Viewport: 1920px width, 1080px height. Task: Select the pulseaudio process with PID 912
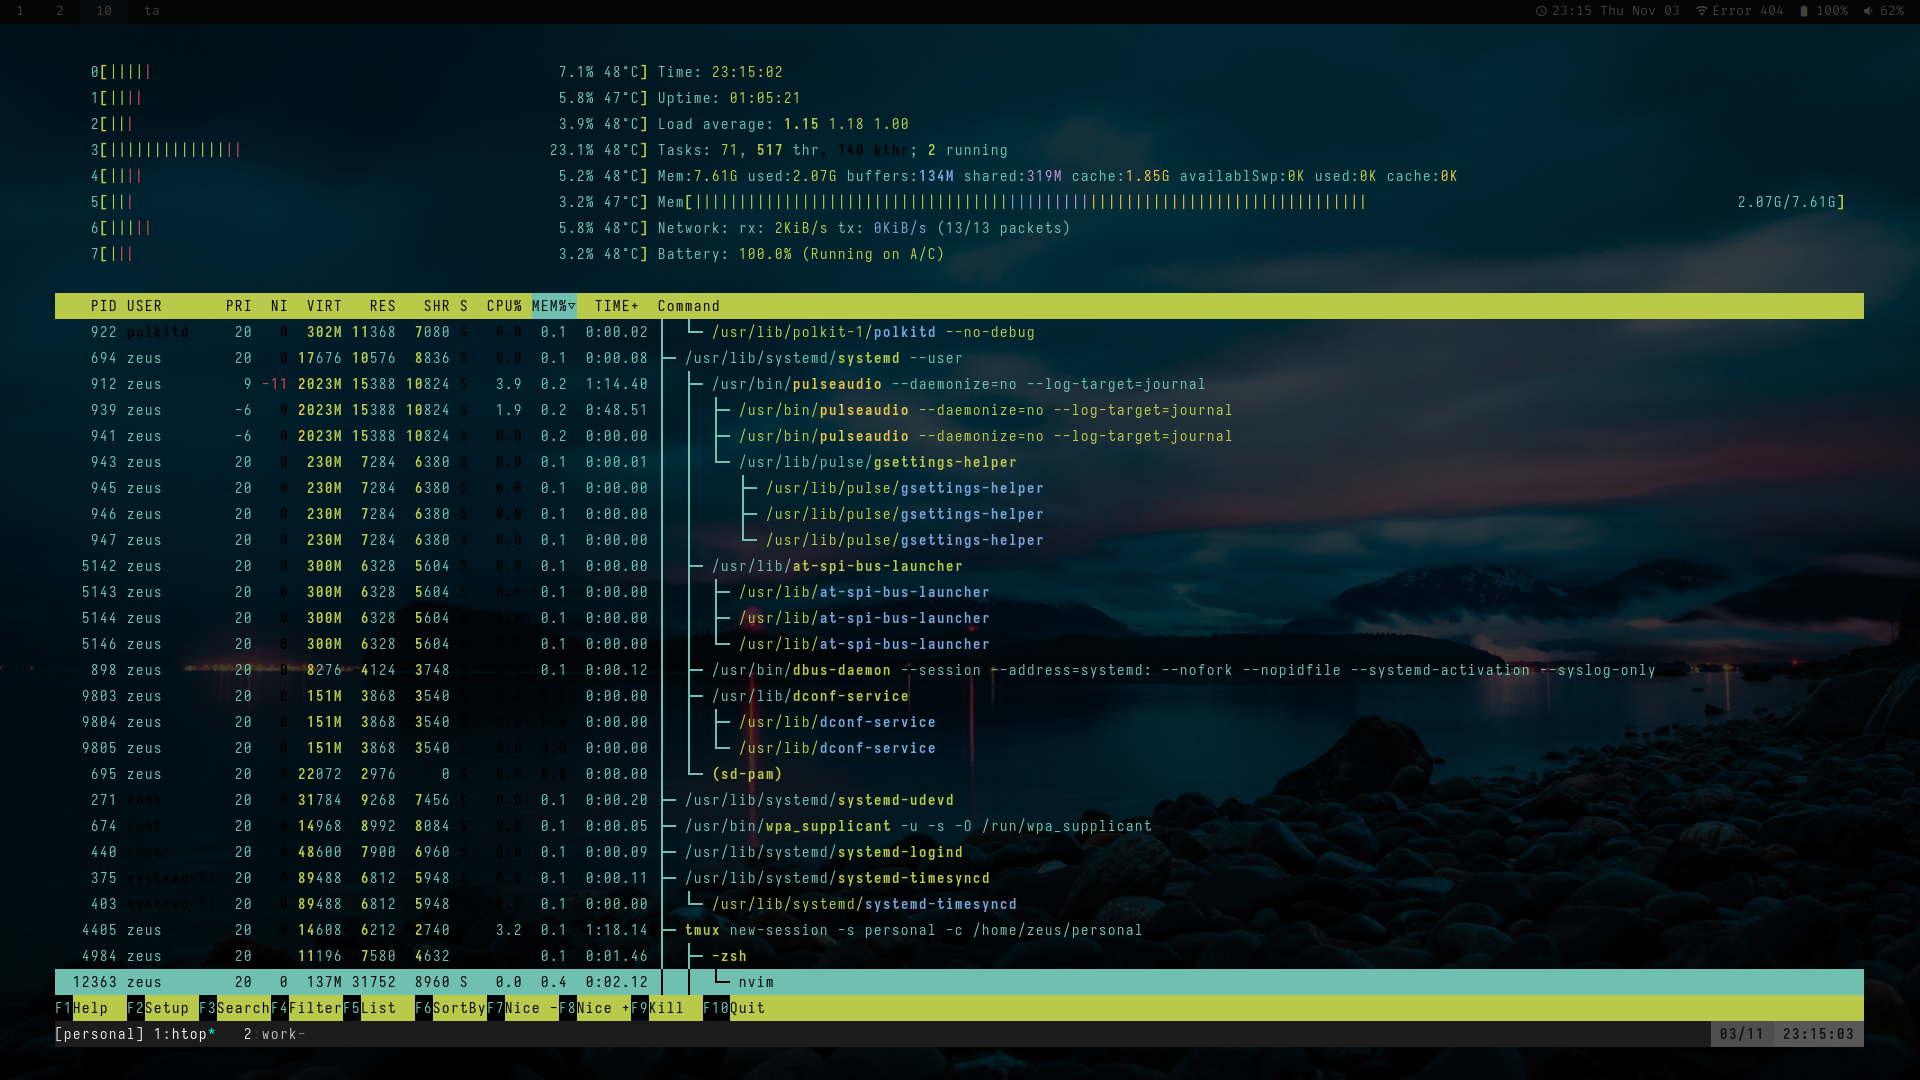pos(959,384)
